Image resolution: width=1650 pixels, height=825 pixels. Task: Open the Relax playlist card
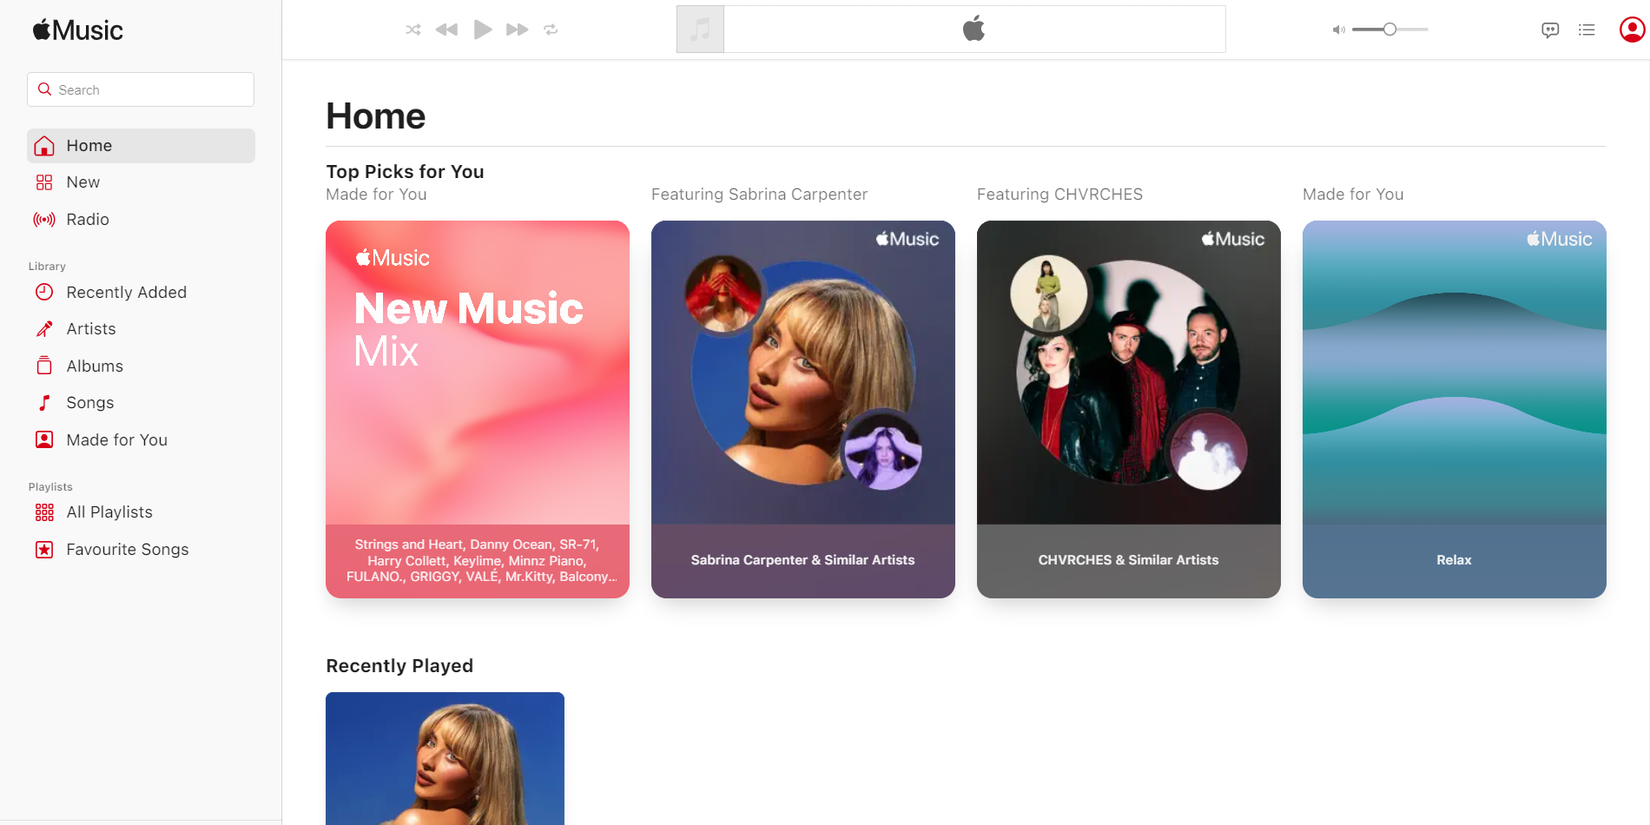tap(1454, 409)
